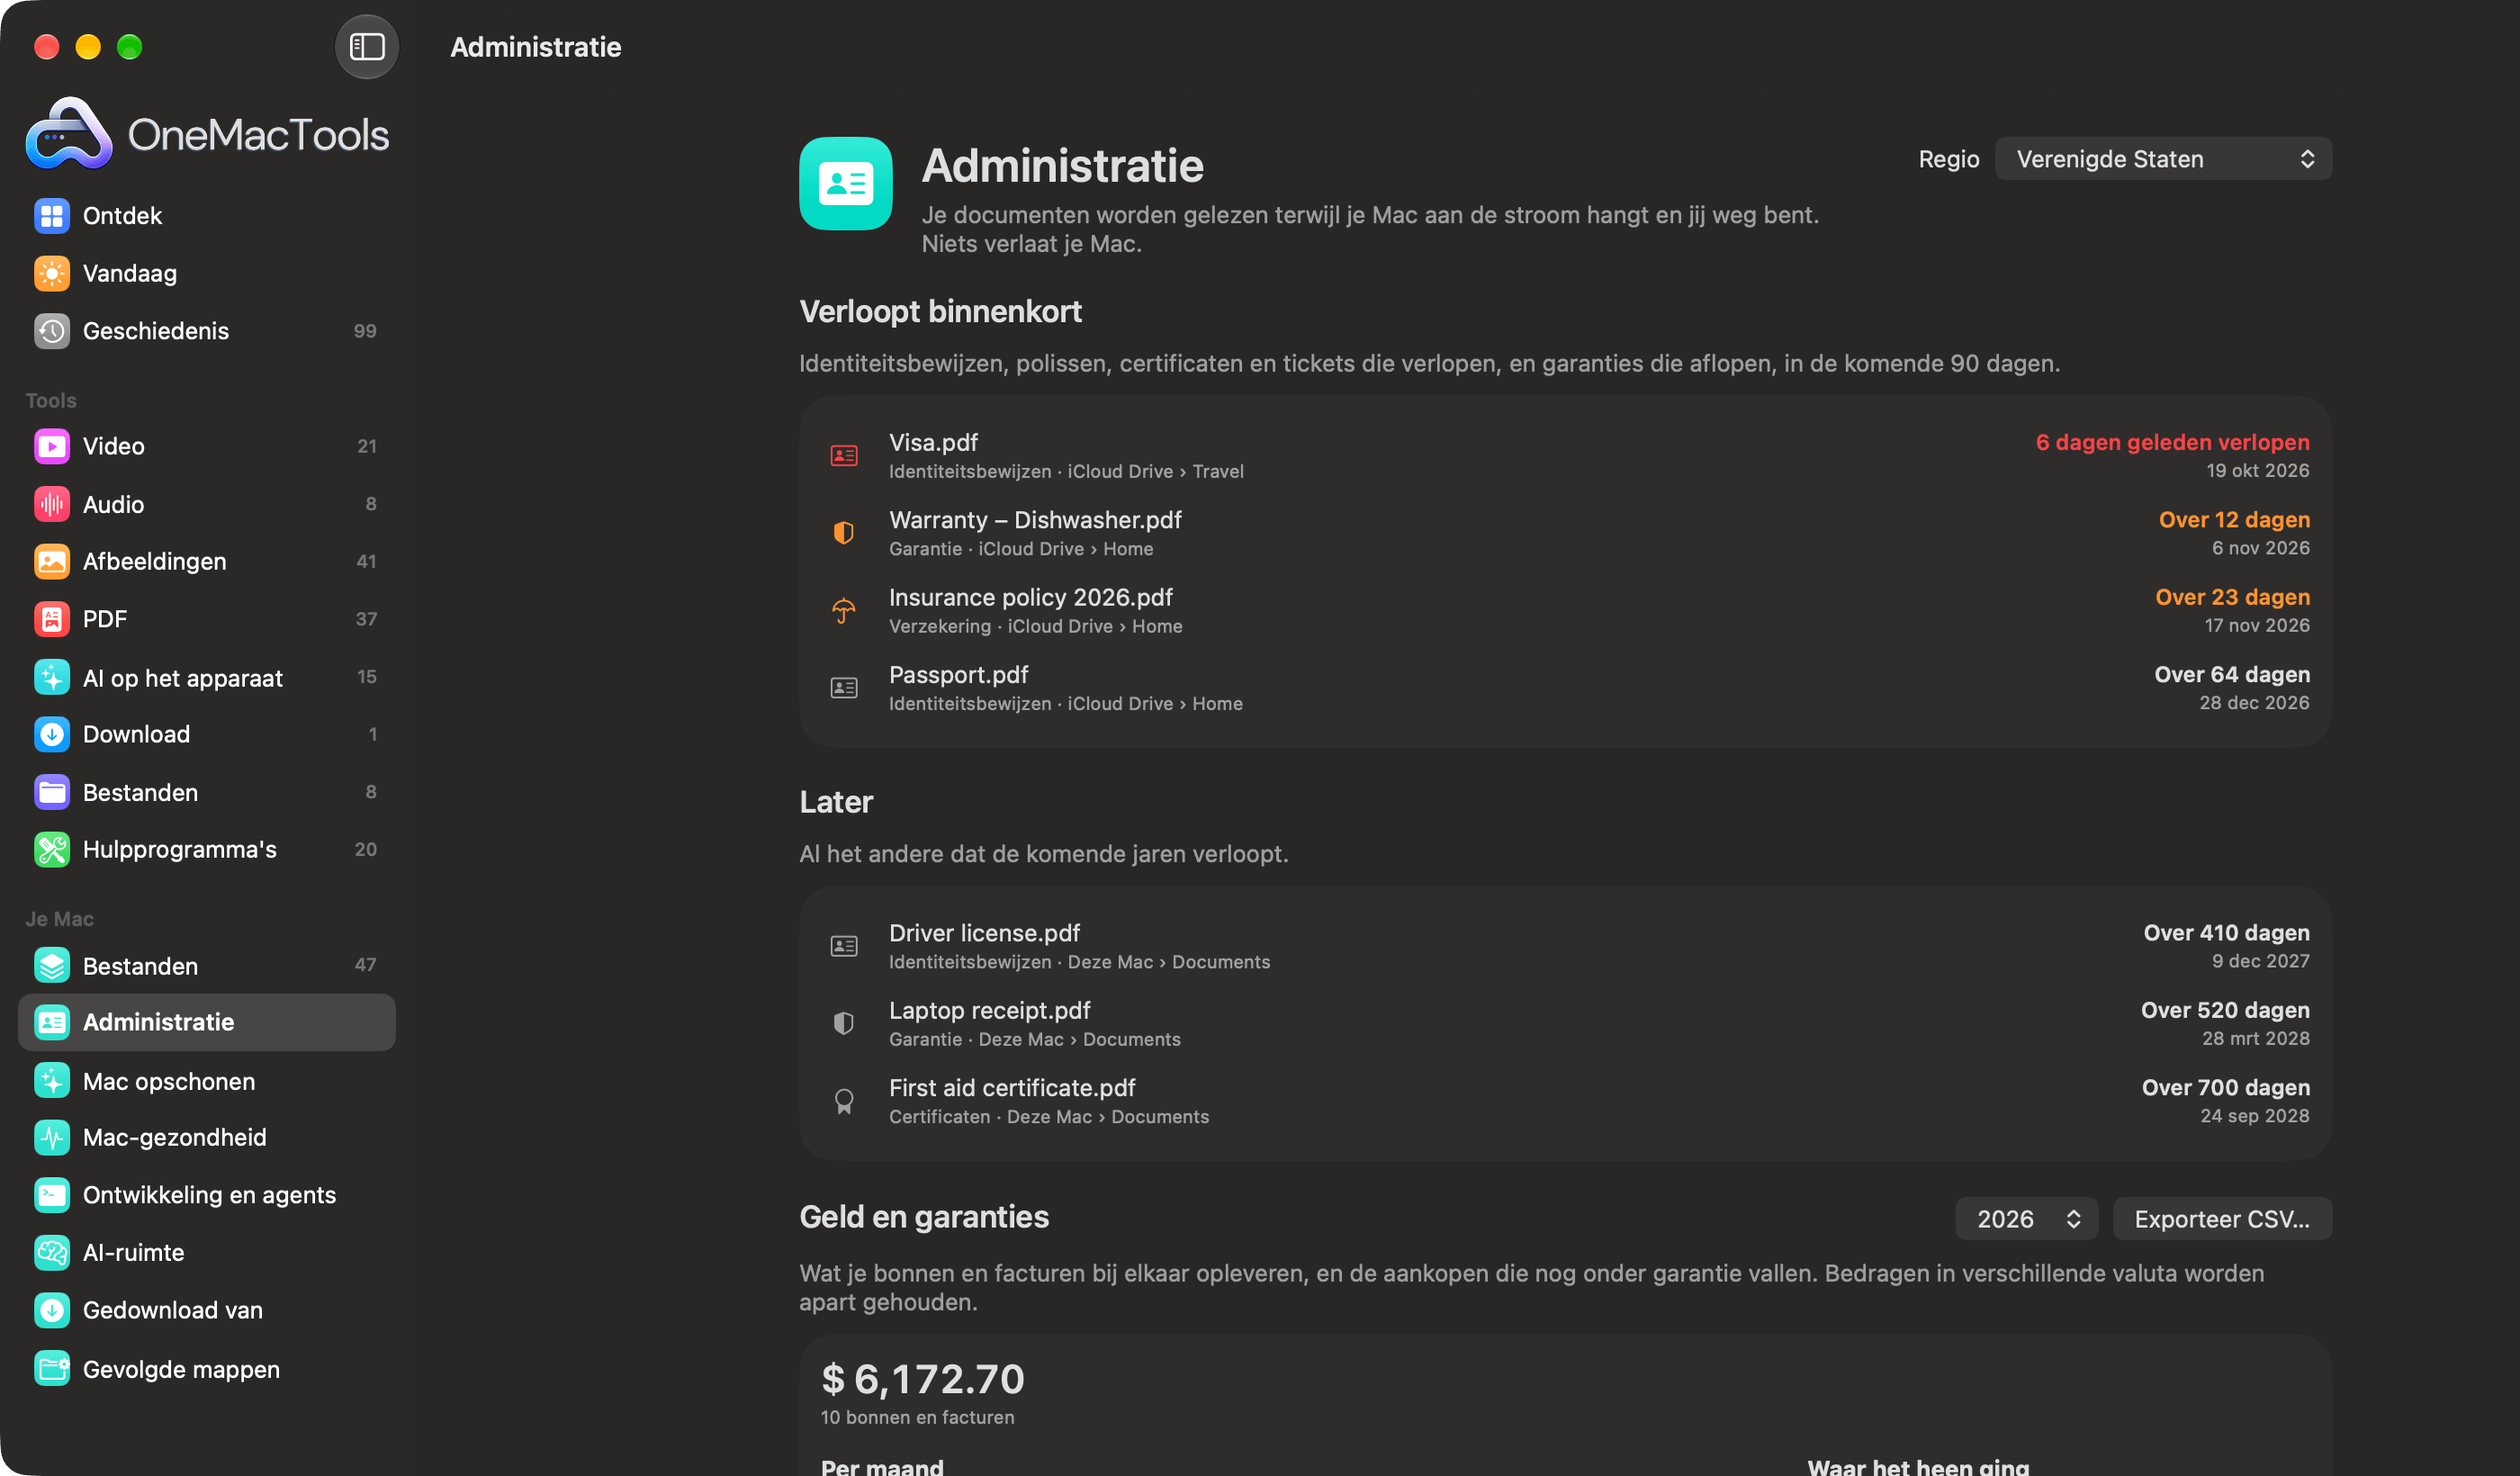Open Ontdek from its grid icon

tap(52, 216)
